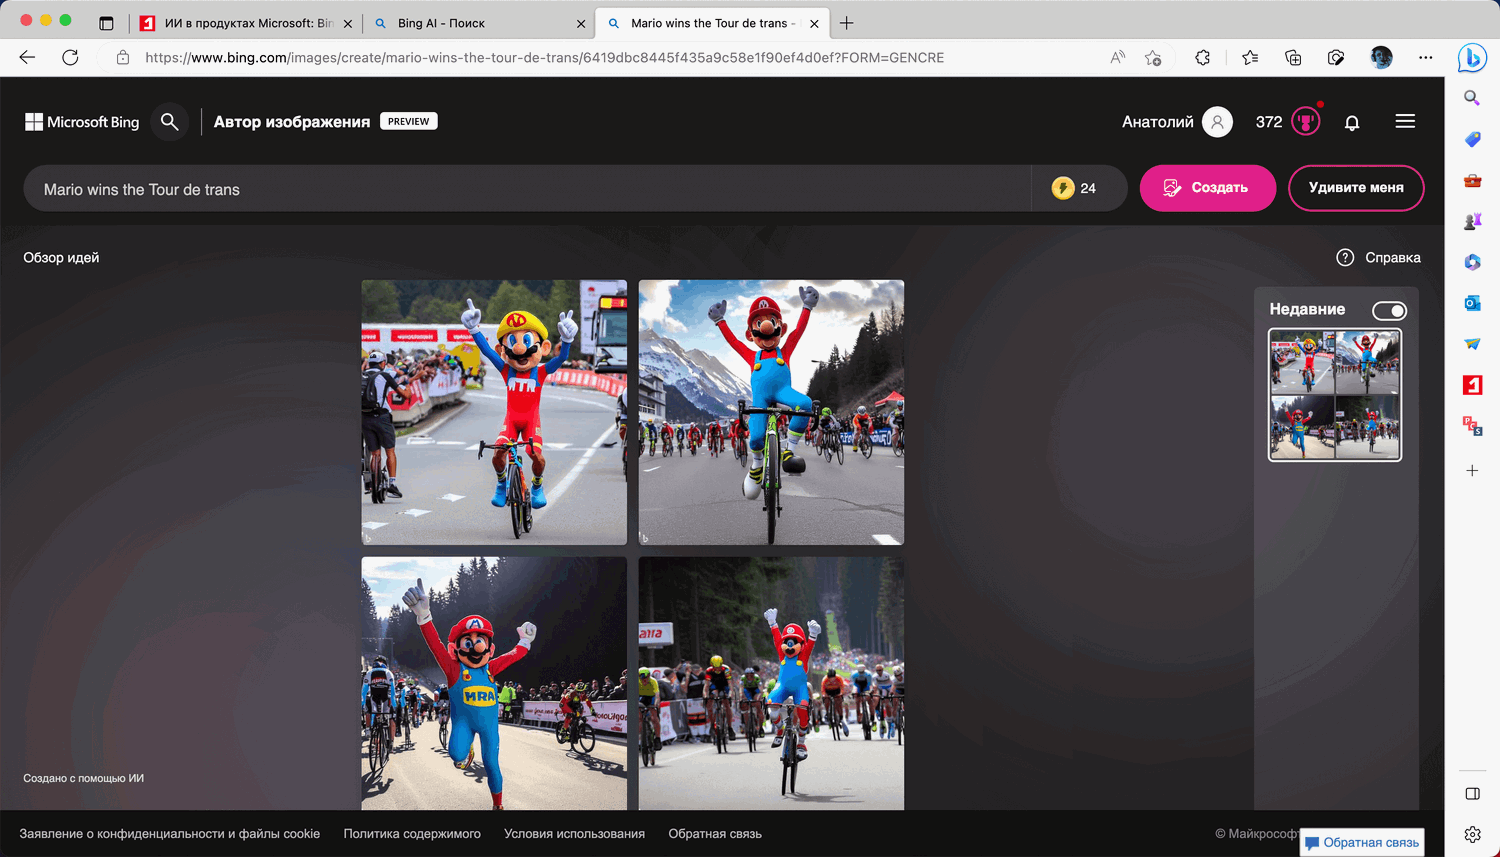
Task: Open the Политика содержимого link
Action: coord(412,834)
